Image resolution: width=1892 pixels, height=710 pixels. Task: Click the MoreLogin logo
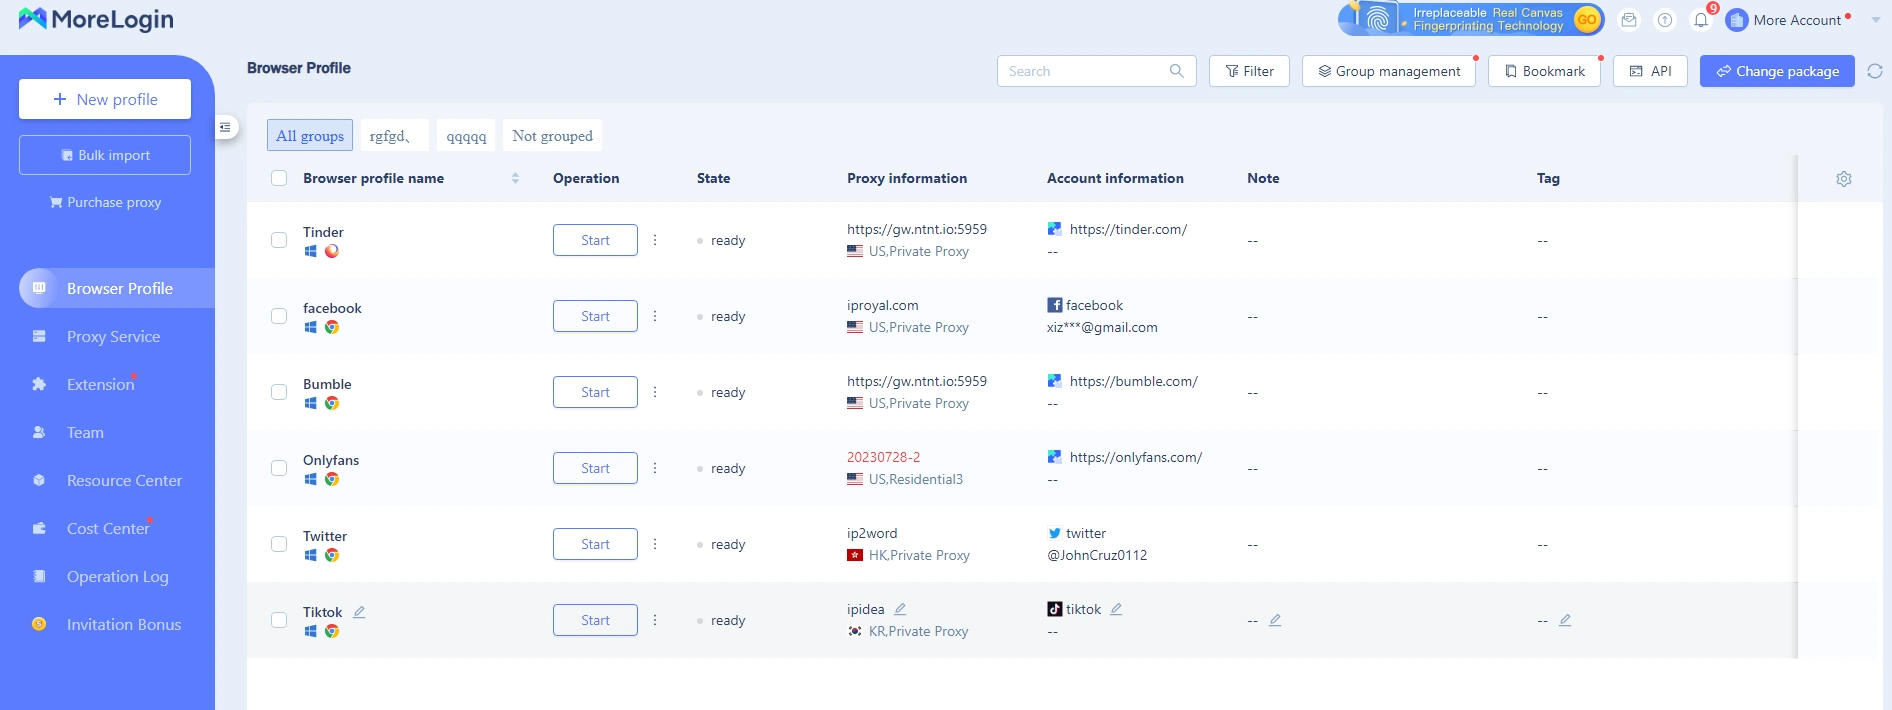tap(96, 19)
